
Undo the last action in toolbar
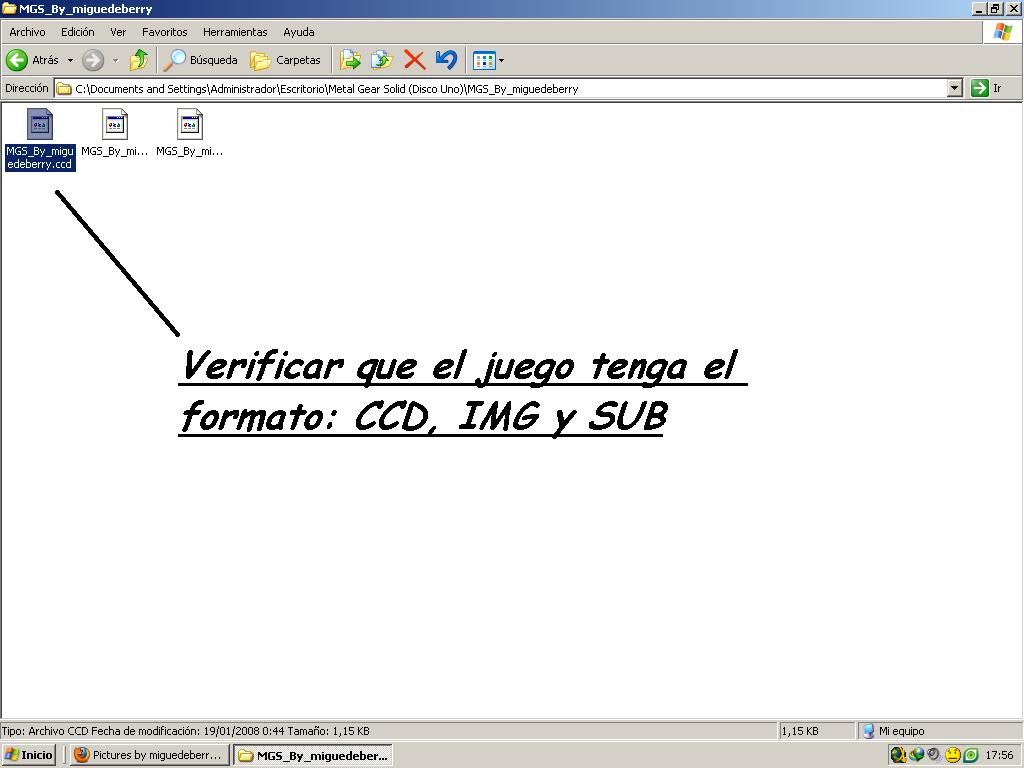point(446,60)
